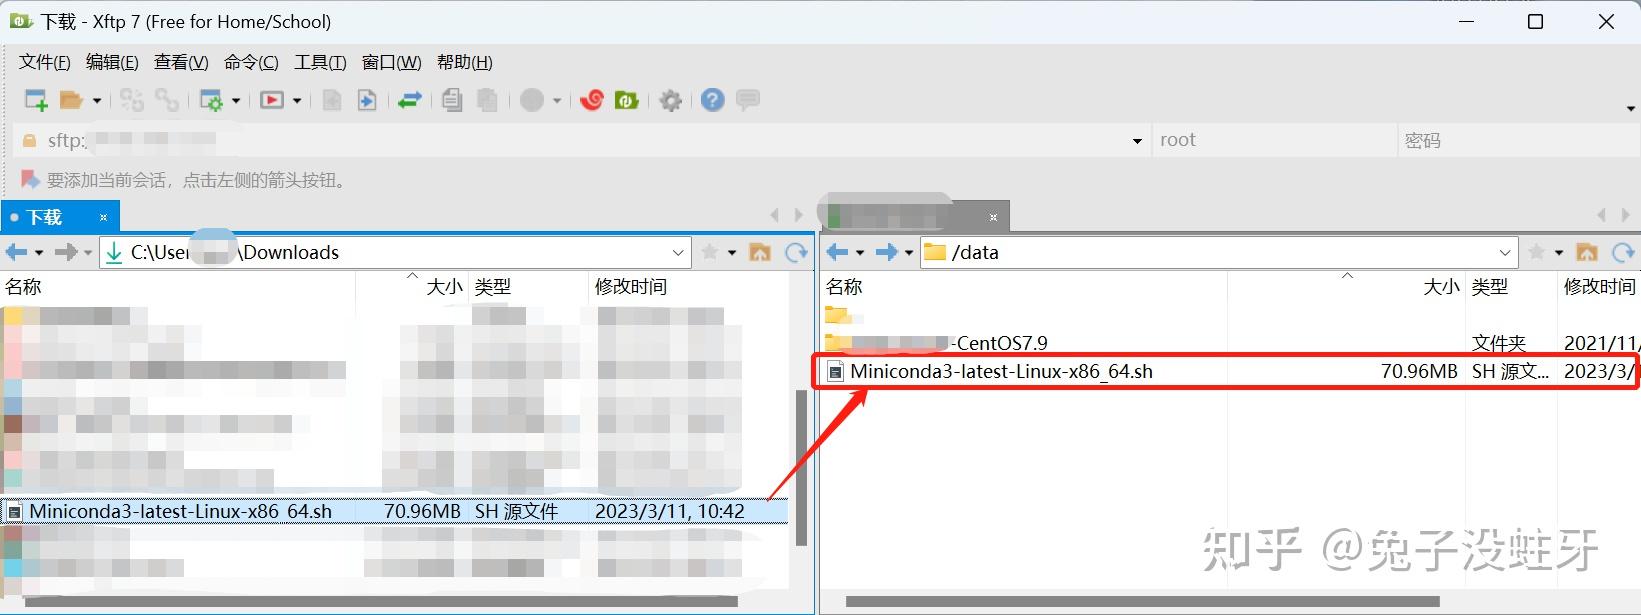Expand the host address dropdown arrow

(1137, 141)
